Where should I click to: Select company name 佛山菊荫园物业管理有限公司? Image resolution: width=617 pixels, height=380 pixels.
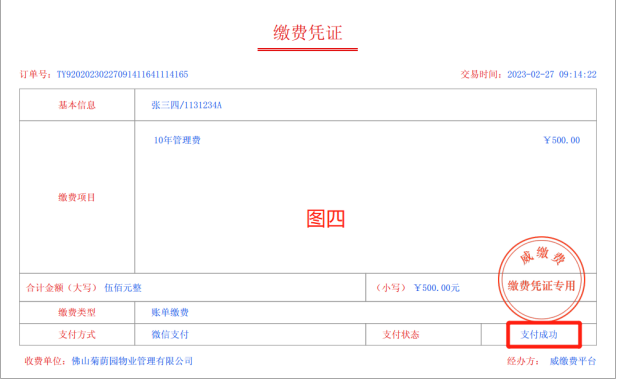132,361
